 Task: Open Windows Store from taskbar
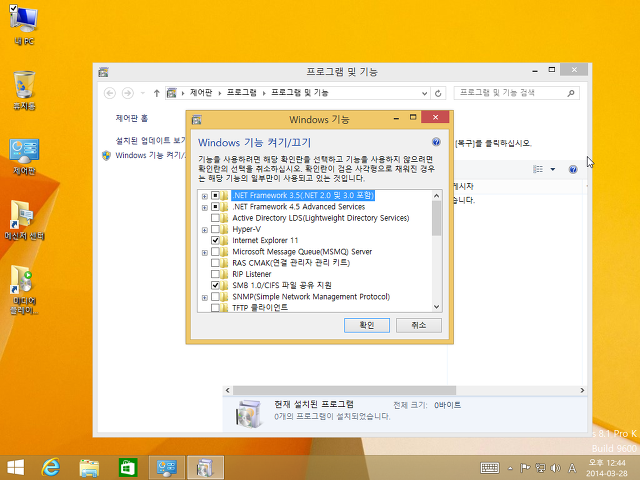(x=128, y=467)
